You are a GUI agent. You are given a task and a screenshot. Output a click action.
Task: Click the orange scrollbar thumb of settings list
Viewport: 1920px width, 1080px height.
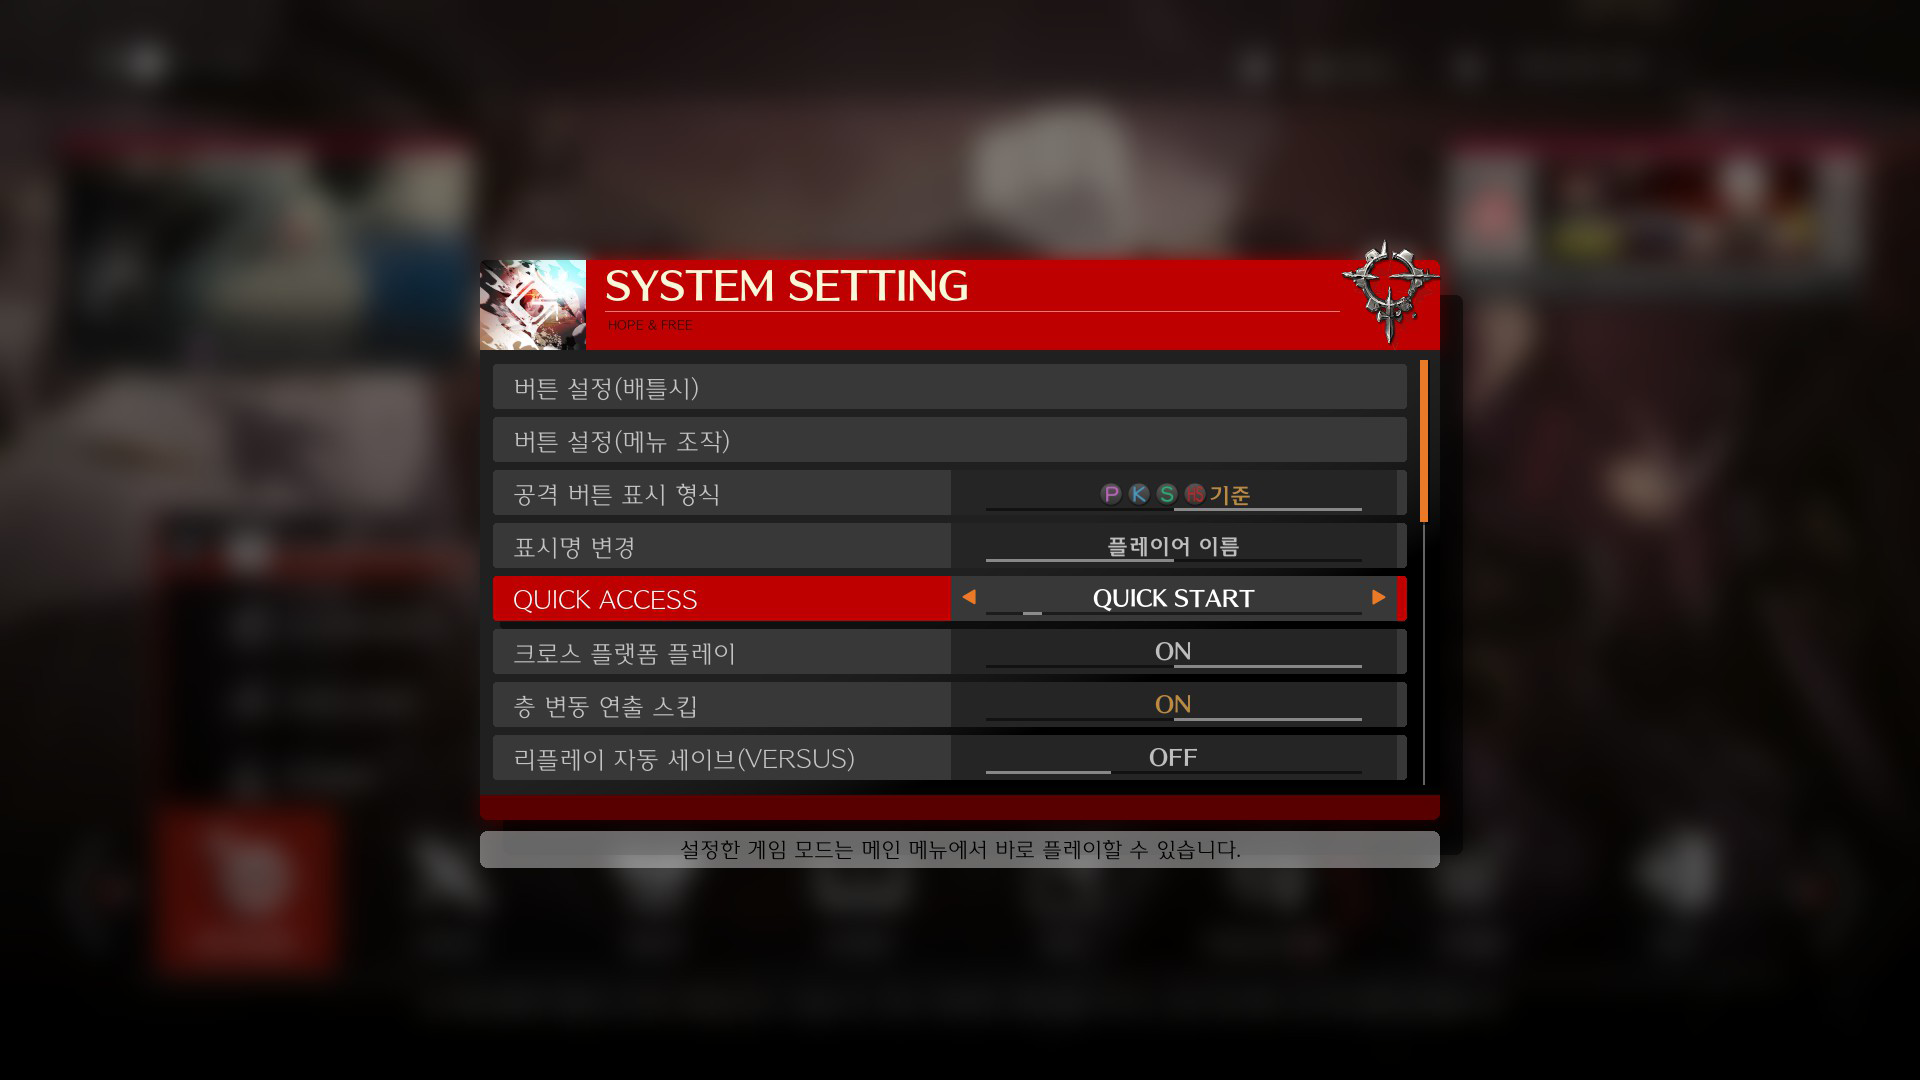point(1424,441)
